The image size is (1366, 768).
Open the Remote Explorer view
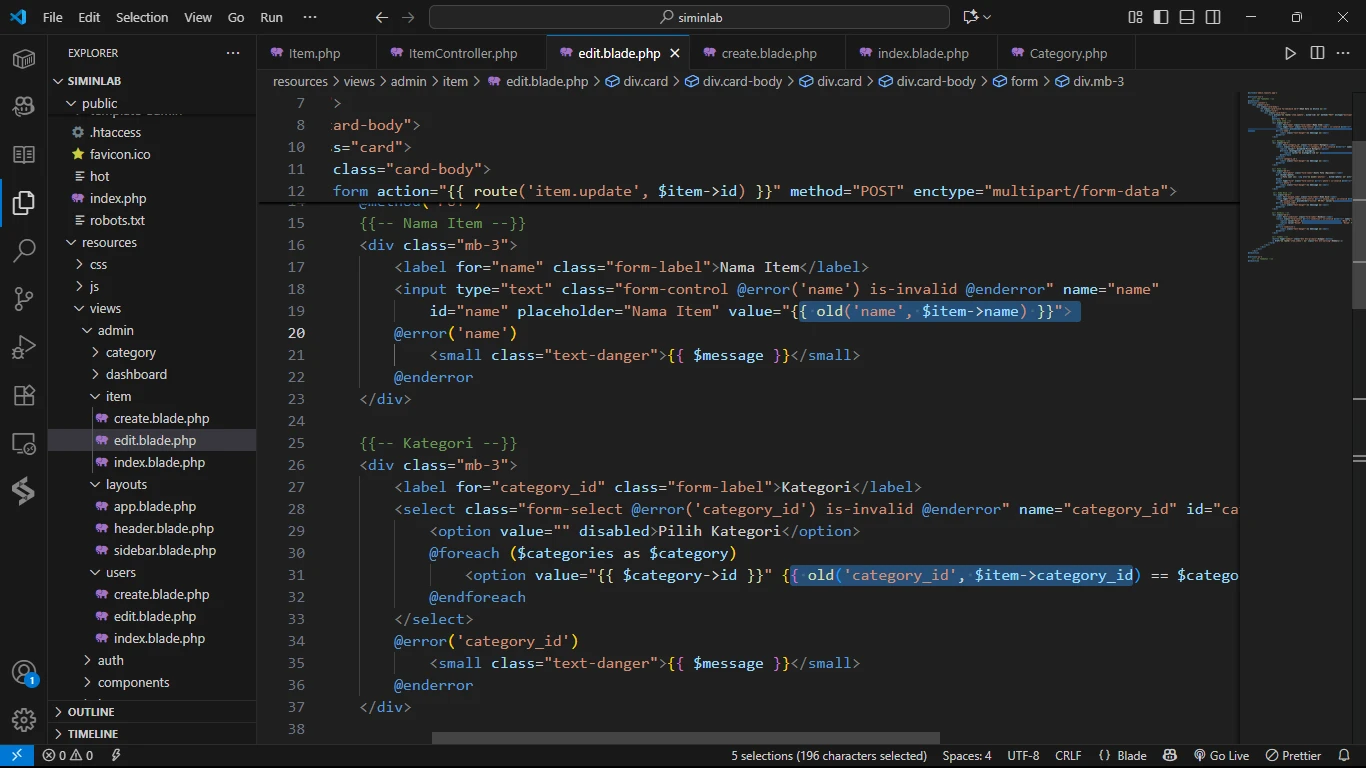click(24, 443)
